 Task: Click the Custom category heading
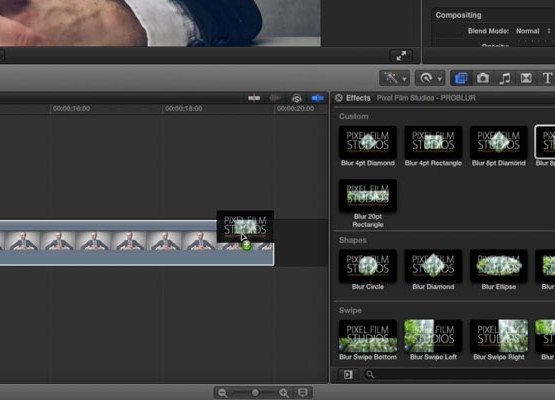[x=353, y=116]
